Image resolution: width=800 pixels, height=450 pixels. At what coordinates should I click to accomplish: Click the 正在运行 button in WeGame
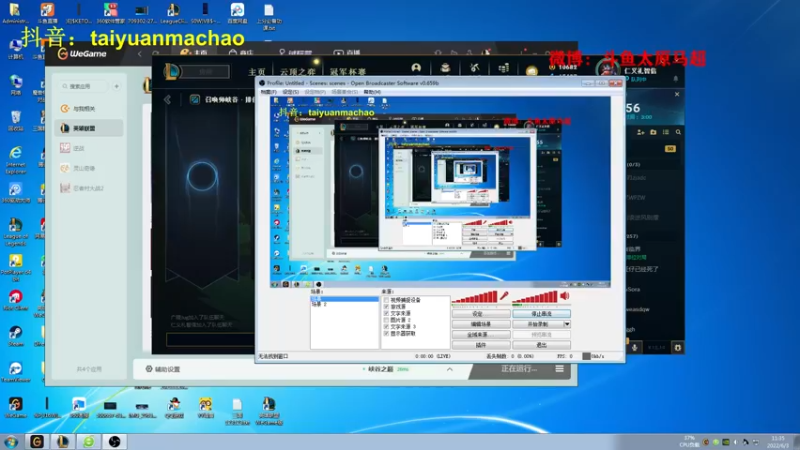[519, 369]
